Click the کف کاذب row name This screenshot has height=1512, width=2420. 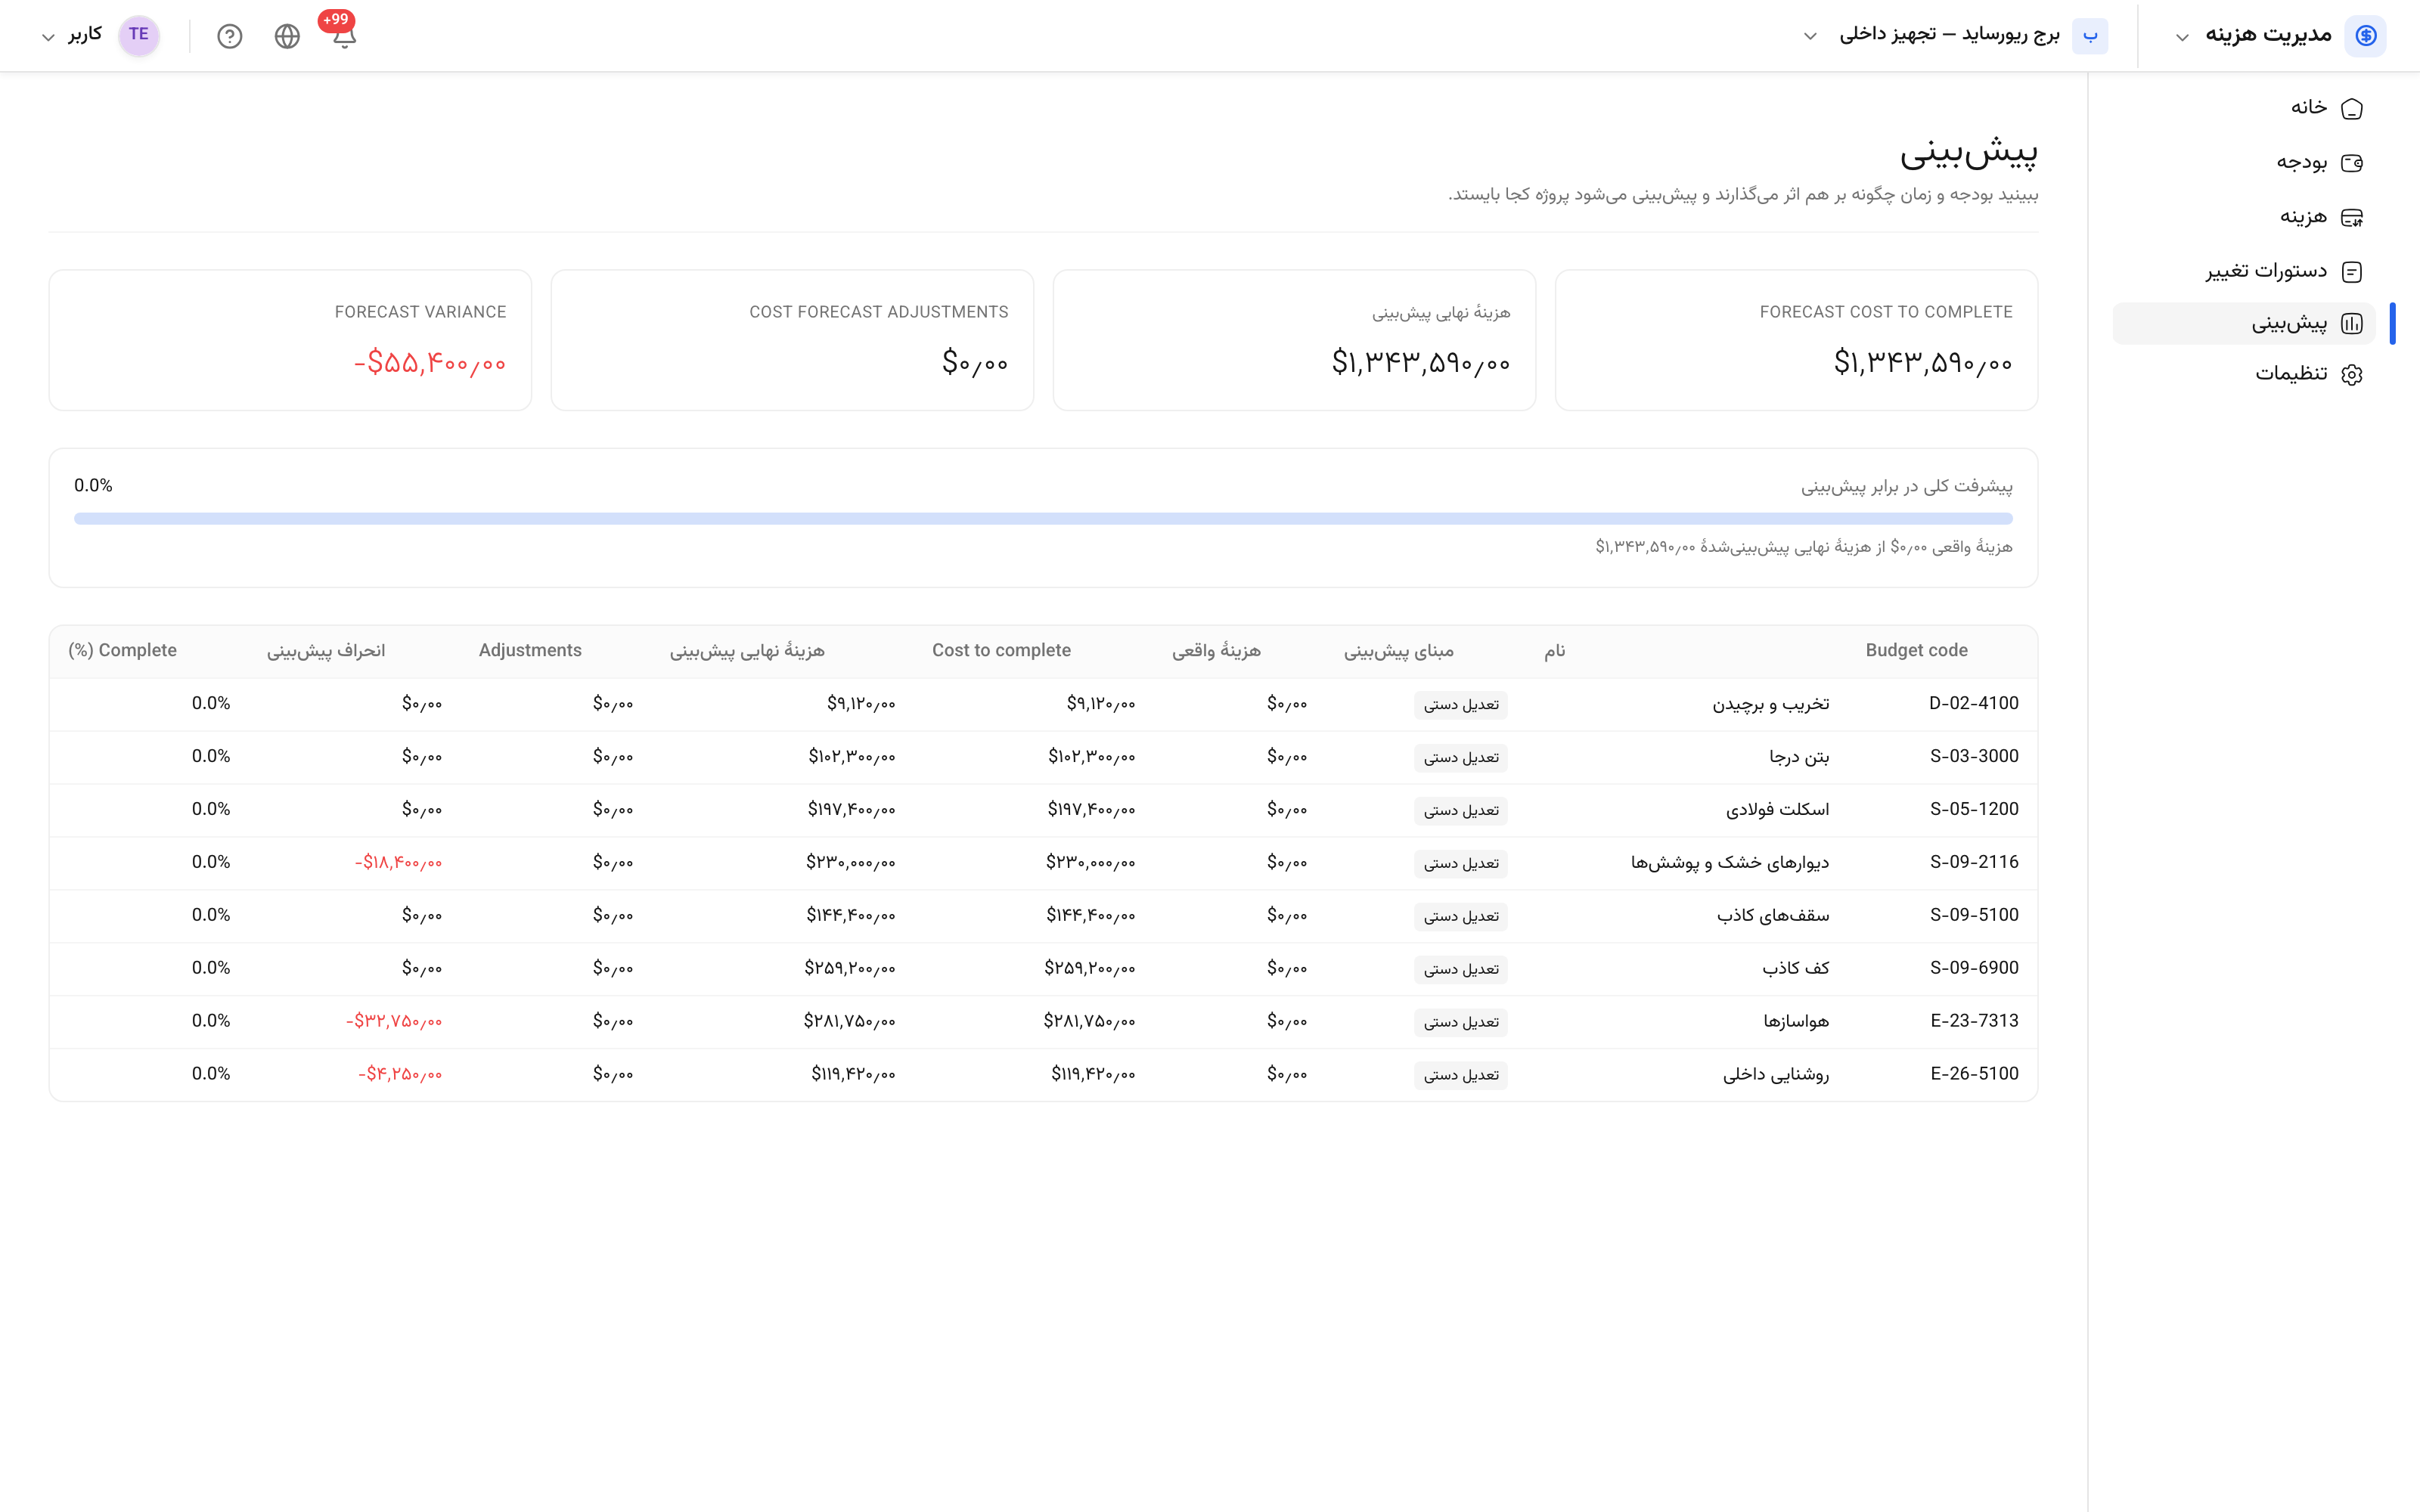point(1796,969)
